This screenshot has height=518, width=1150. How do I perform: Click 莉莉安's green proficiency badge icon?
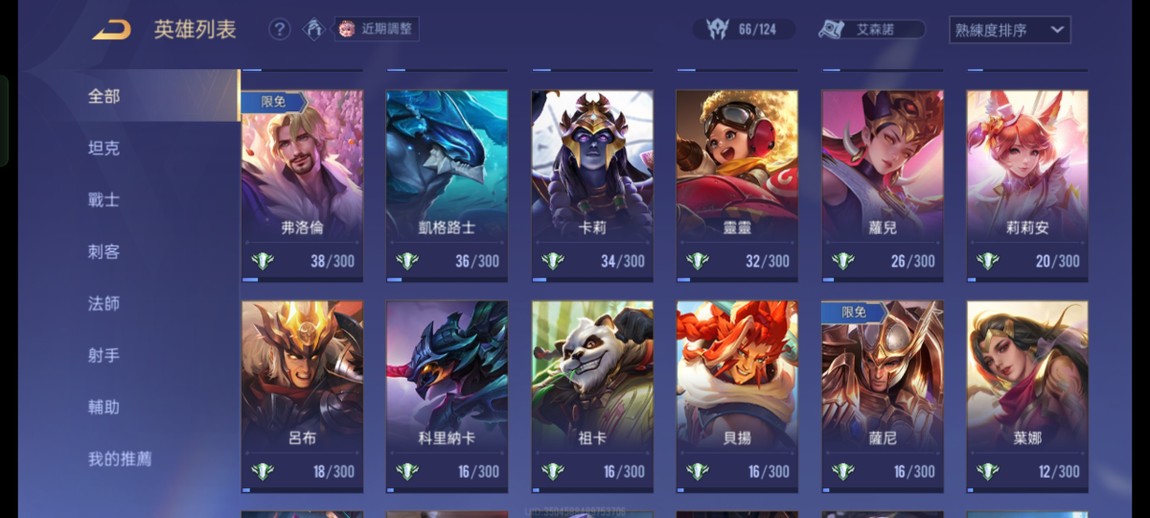click(987, 261)
